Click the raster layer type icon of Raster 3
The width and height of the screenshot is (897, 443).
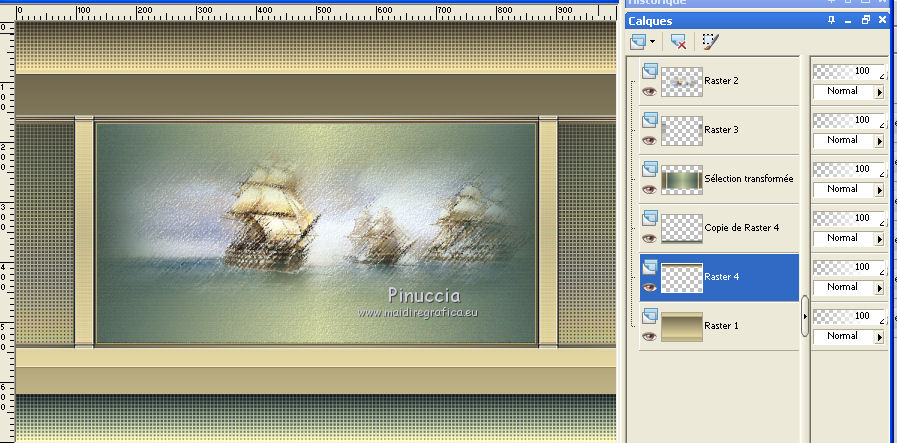click(x=650, y=120)
